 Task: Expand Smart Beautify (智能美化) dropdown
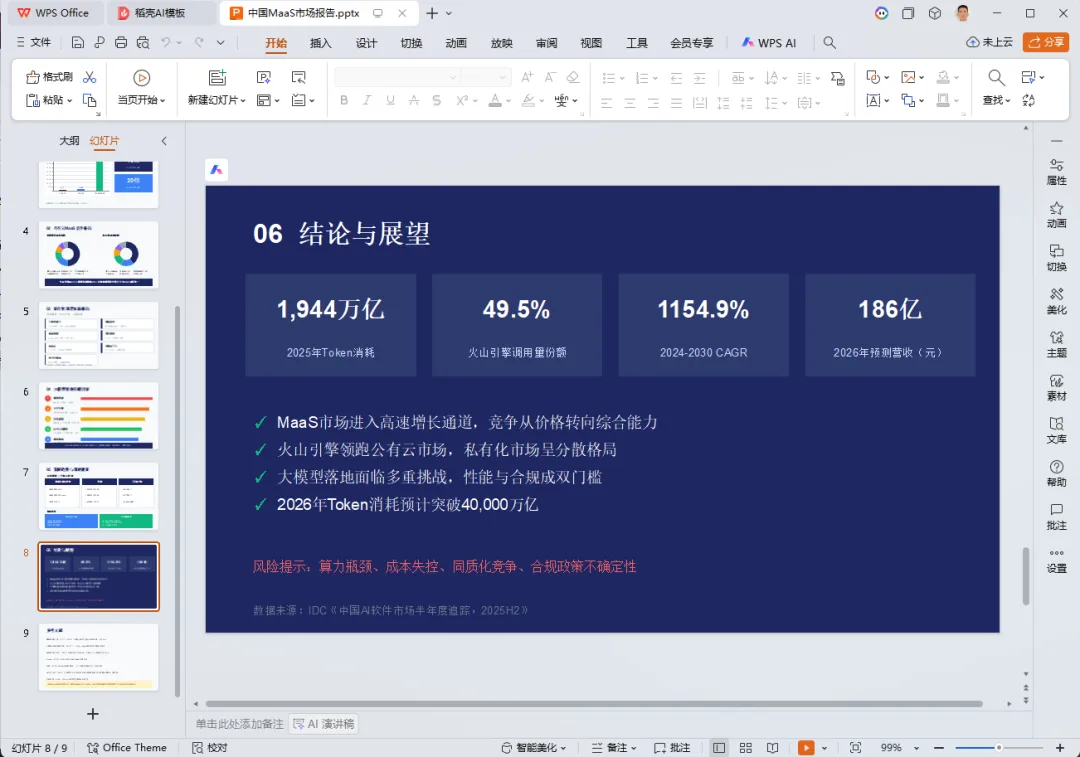[563, 747]
